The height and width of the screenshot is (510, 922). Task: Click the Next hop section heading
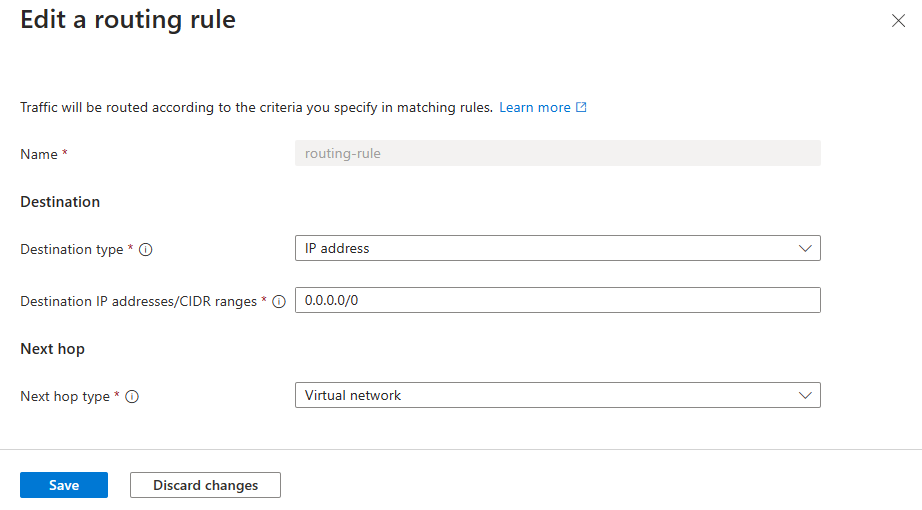(x=52, y=349)
